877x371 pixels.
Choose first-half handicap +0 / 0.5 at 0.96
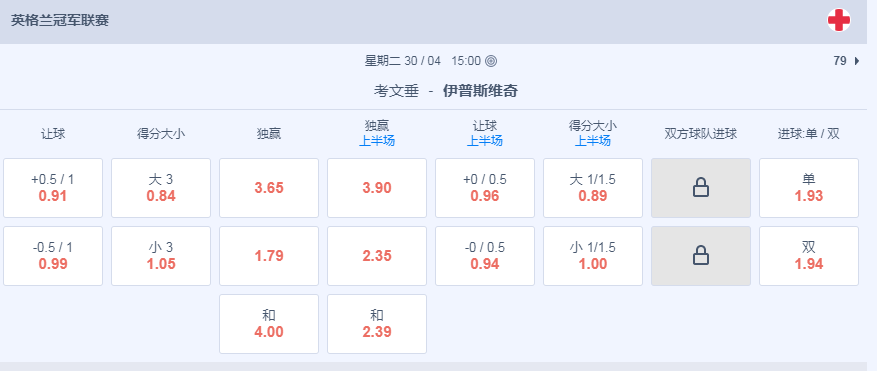(485, 188)
